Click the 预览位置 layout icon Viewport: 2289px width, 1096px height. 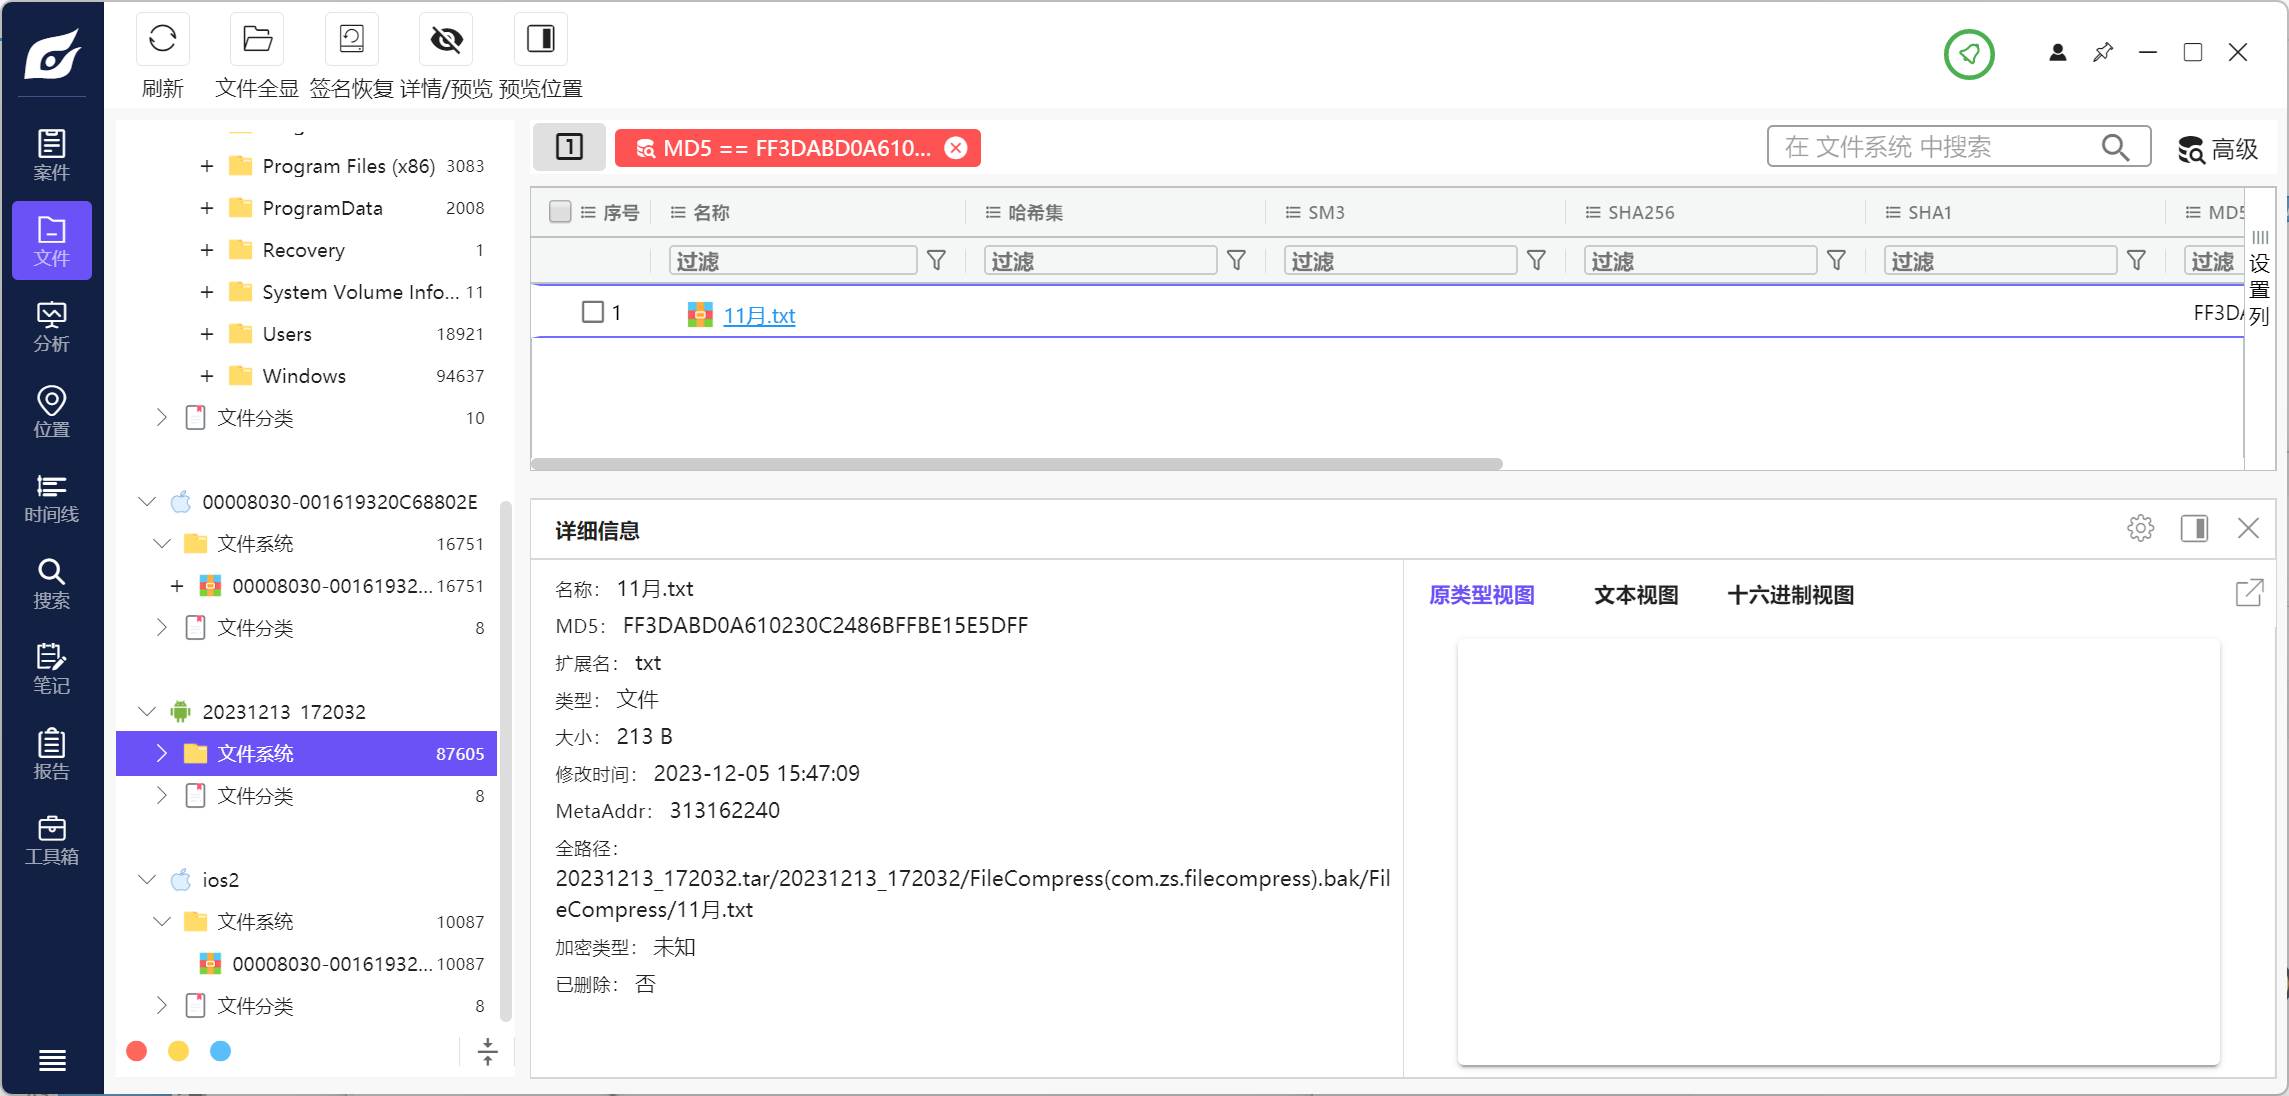[541, 39]
